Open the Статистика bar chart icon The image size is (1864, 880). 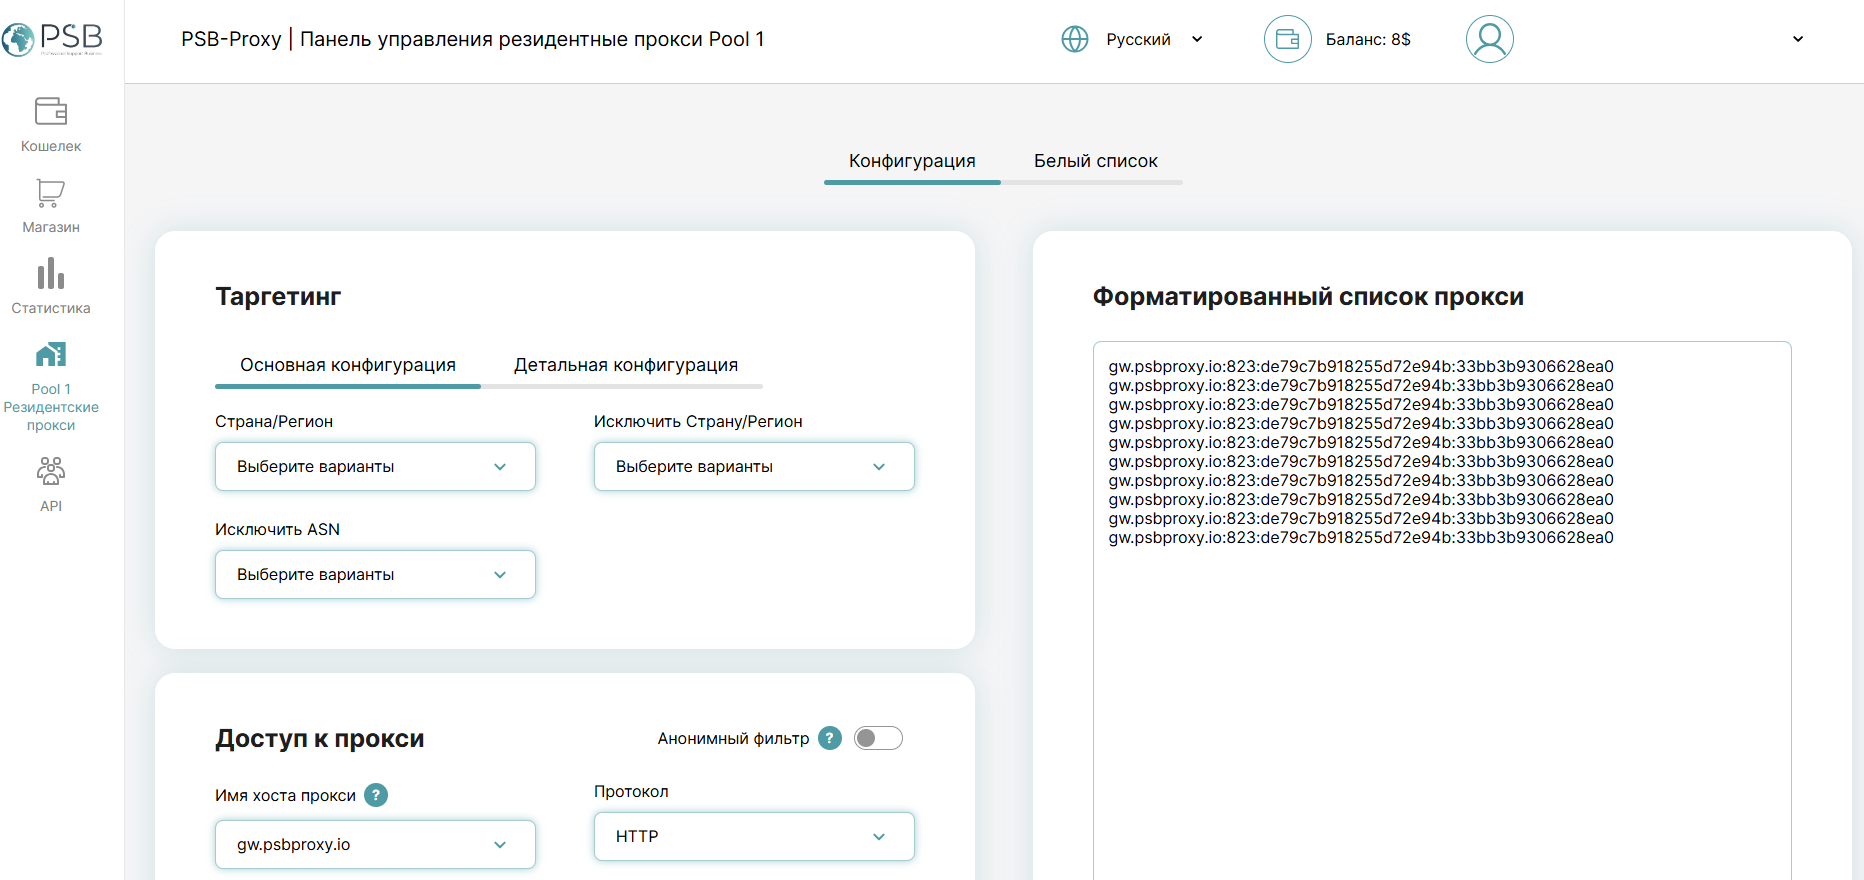(51, 273)
